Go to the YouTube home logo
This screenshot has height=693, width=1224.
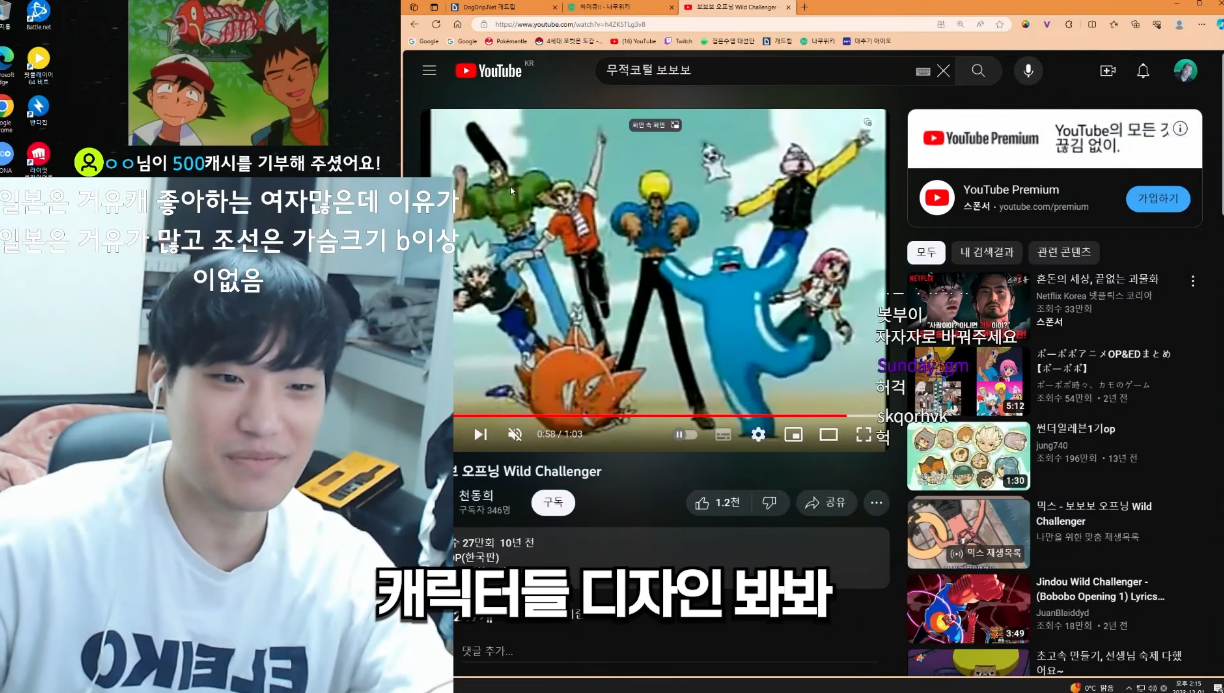(489, 70)
